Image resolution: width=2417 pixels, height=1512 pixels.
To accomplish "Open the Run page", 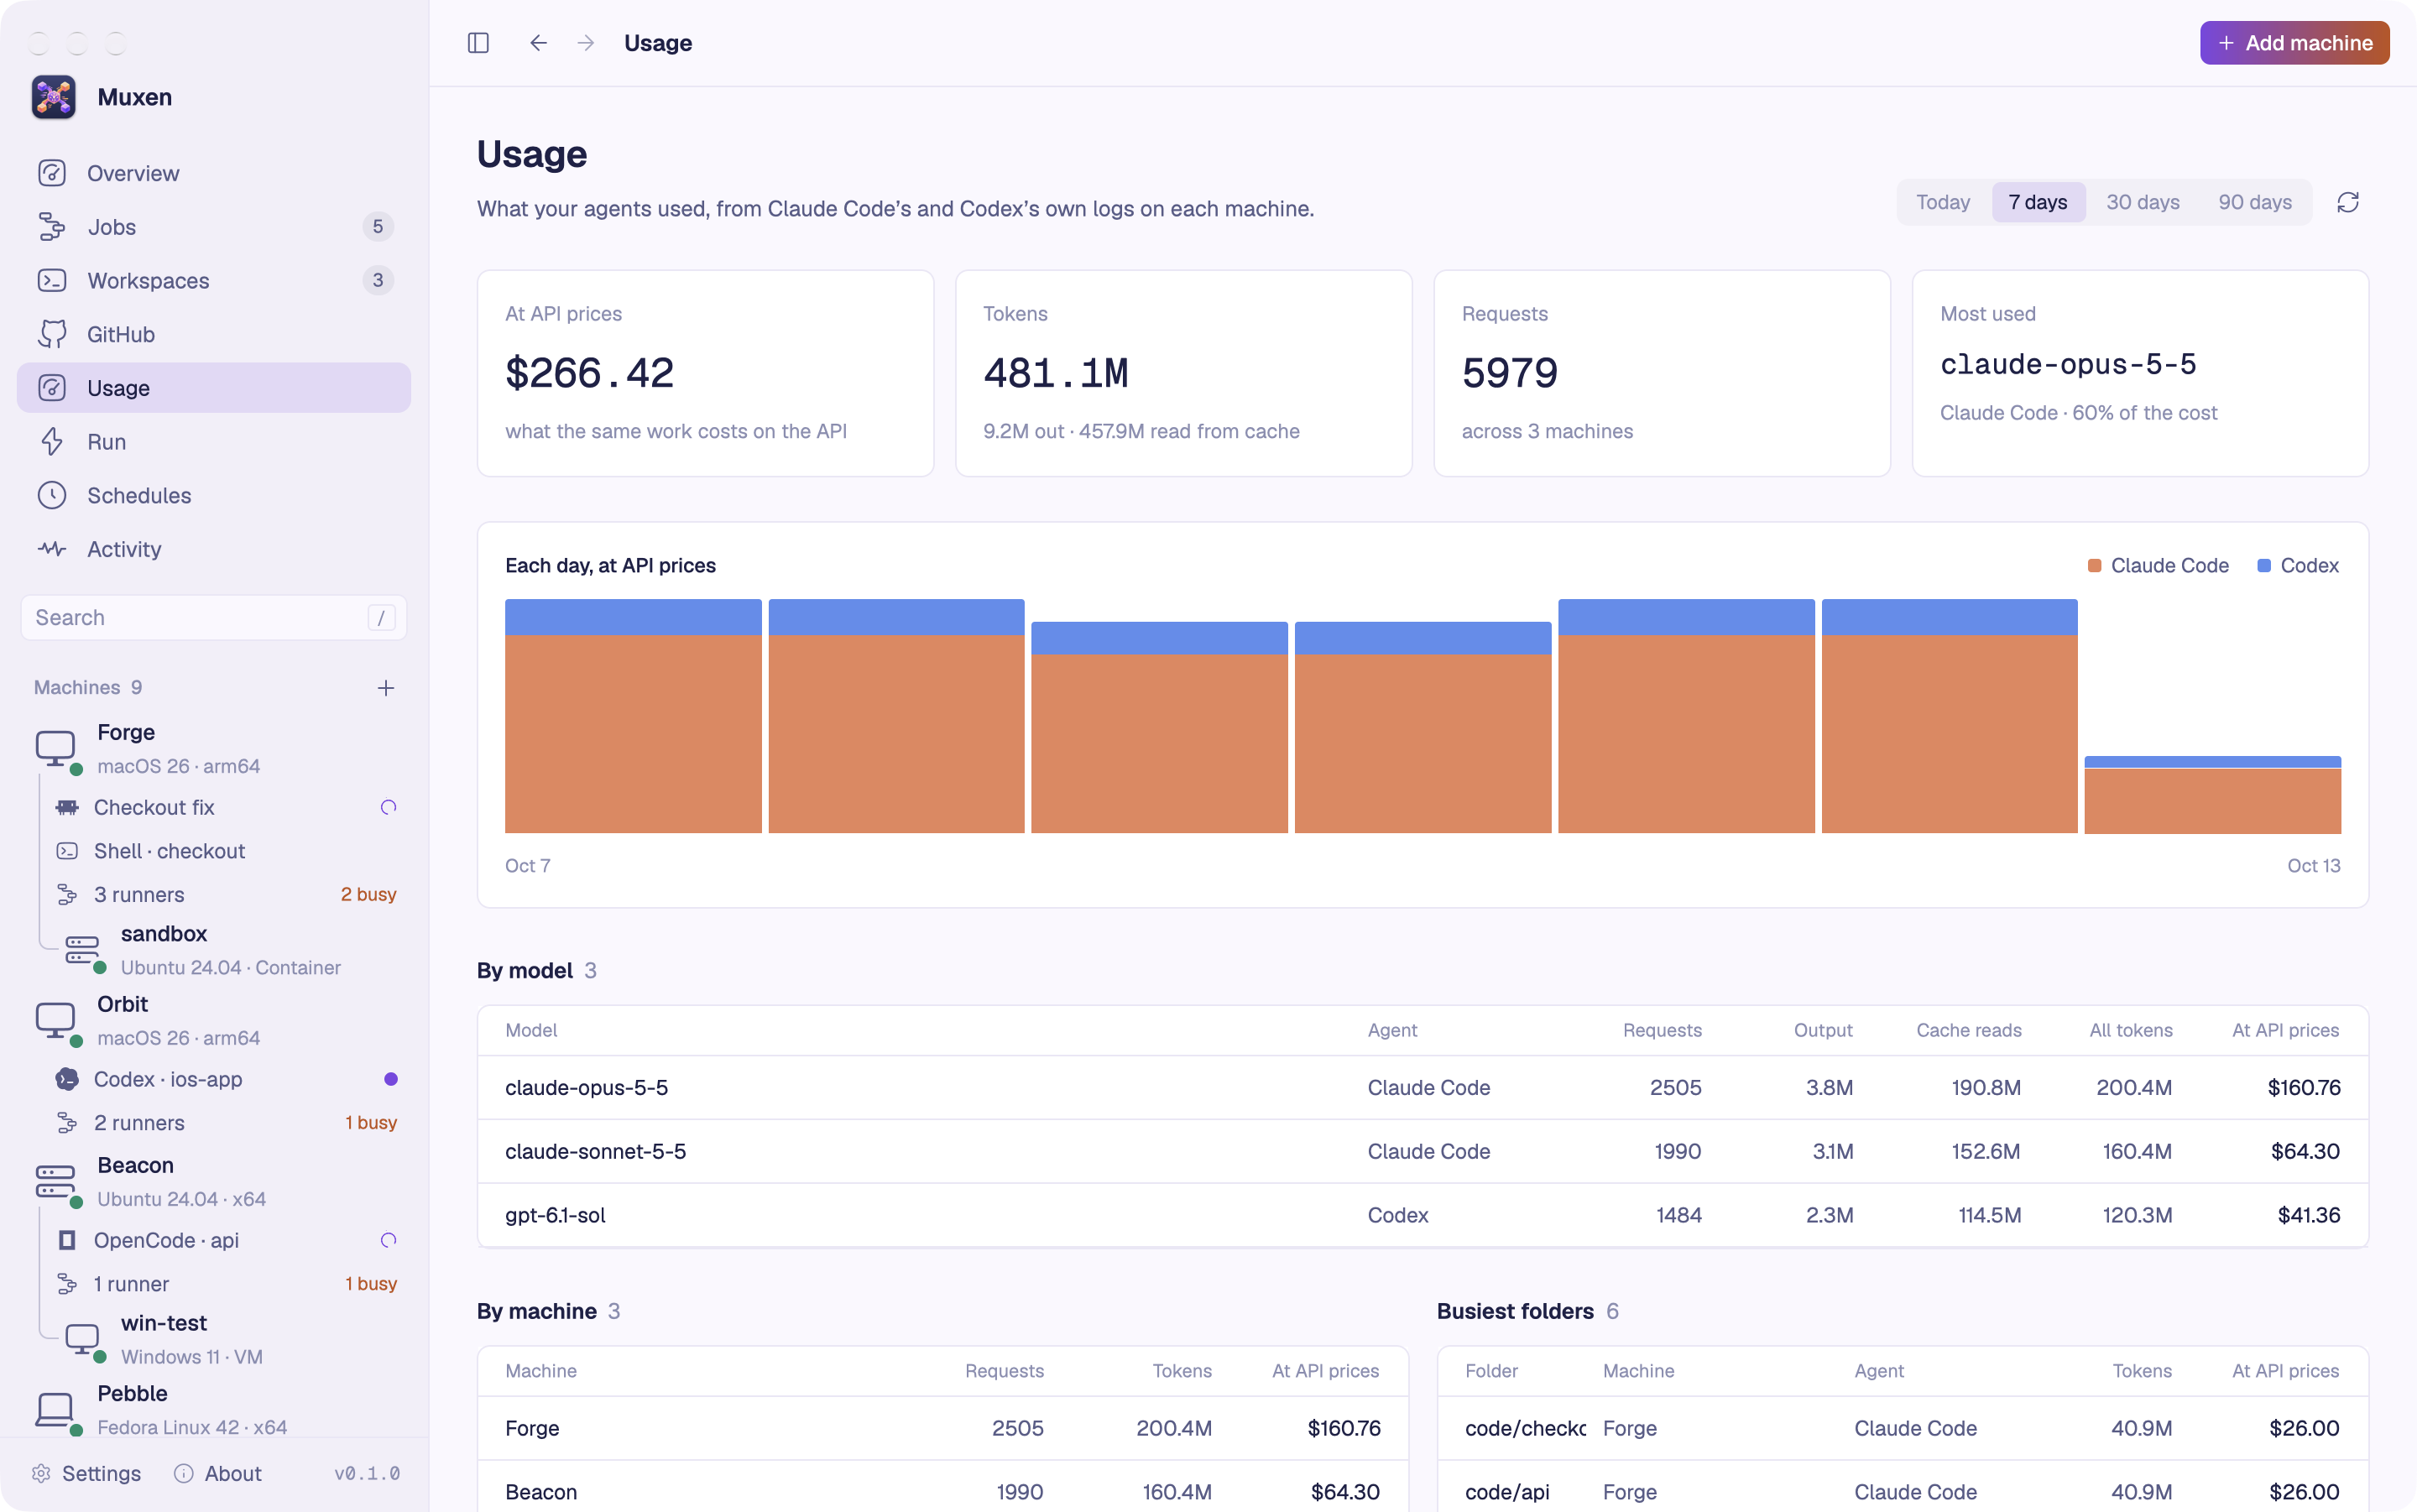I will click(x=214, y=442).
